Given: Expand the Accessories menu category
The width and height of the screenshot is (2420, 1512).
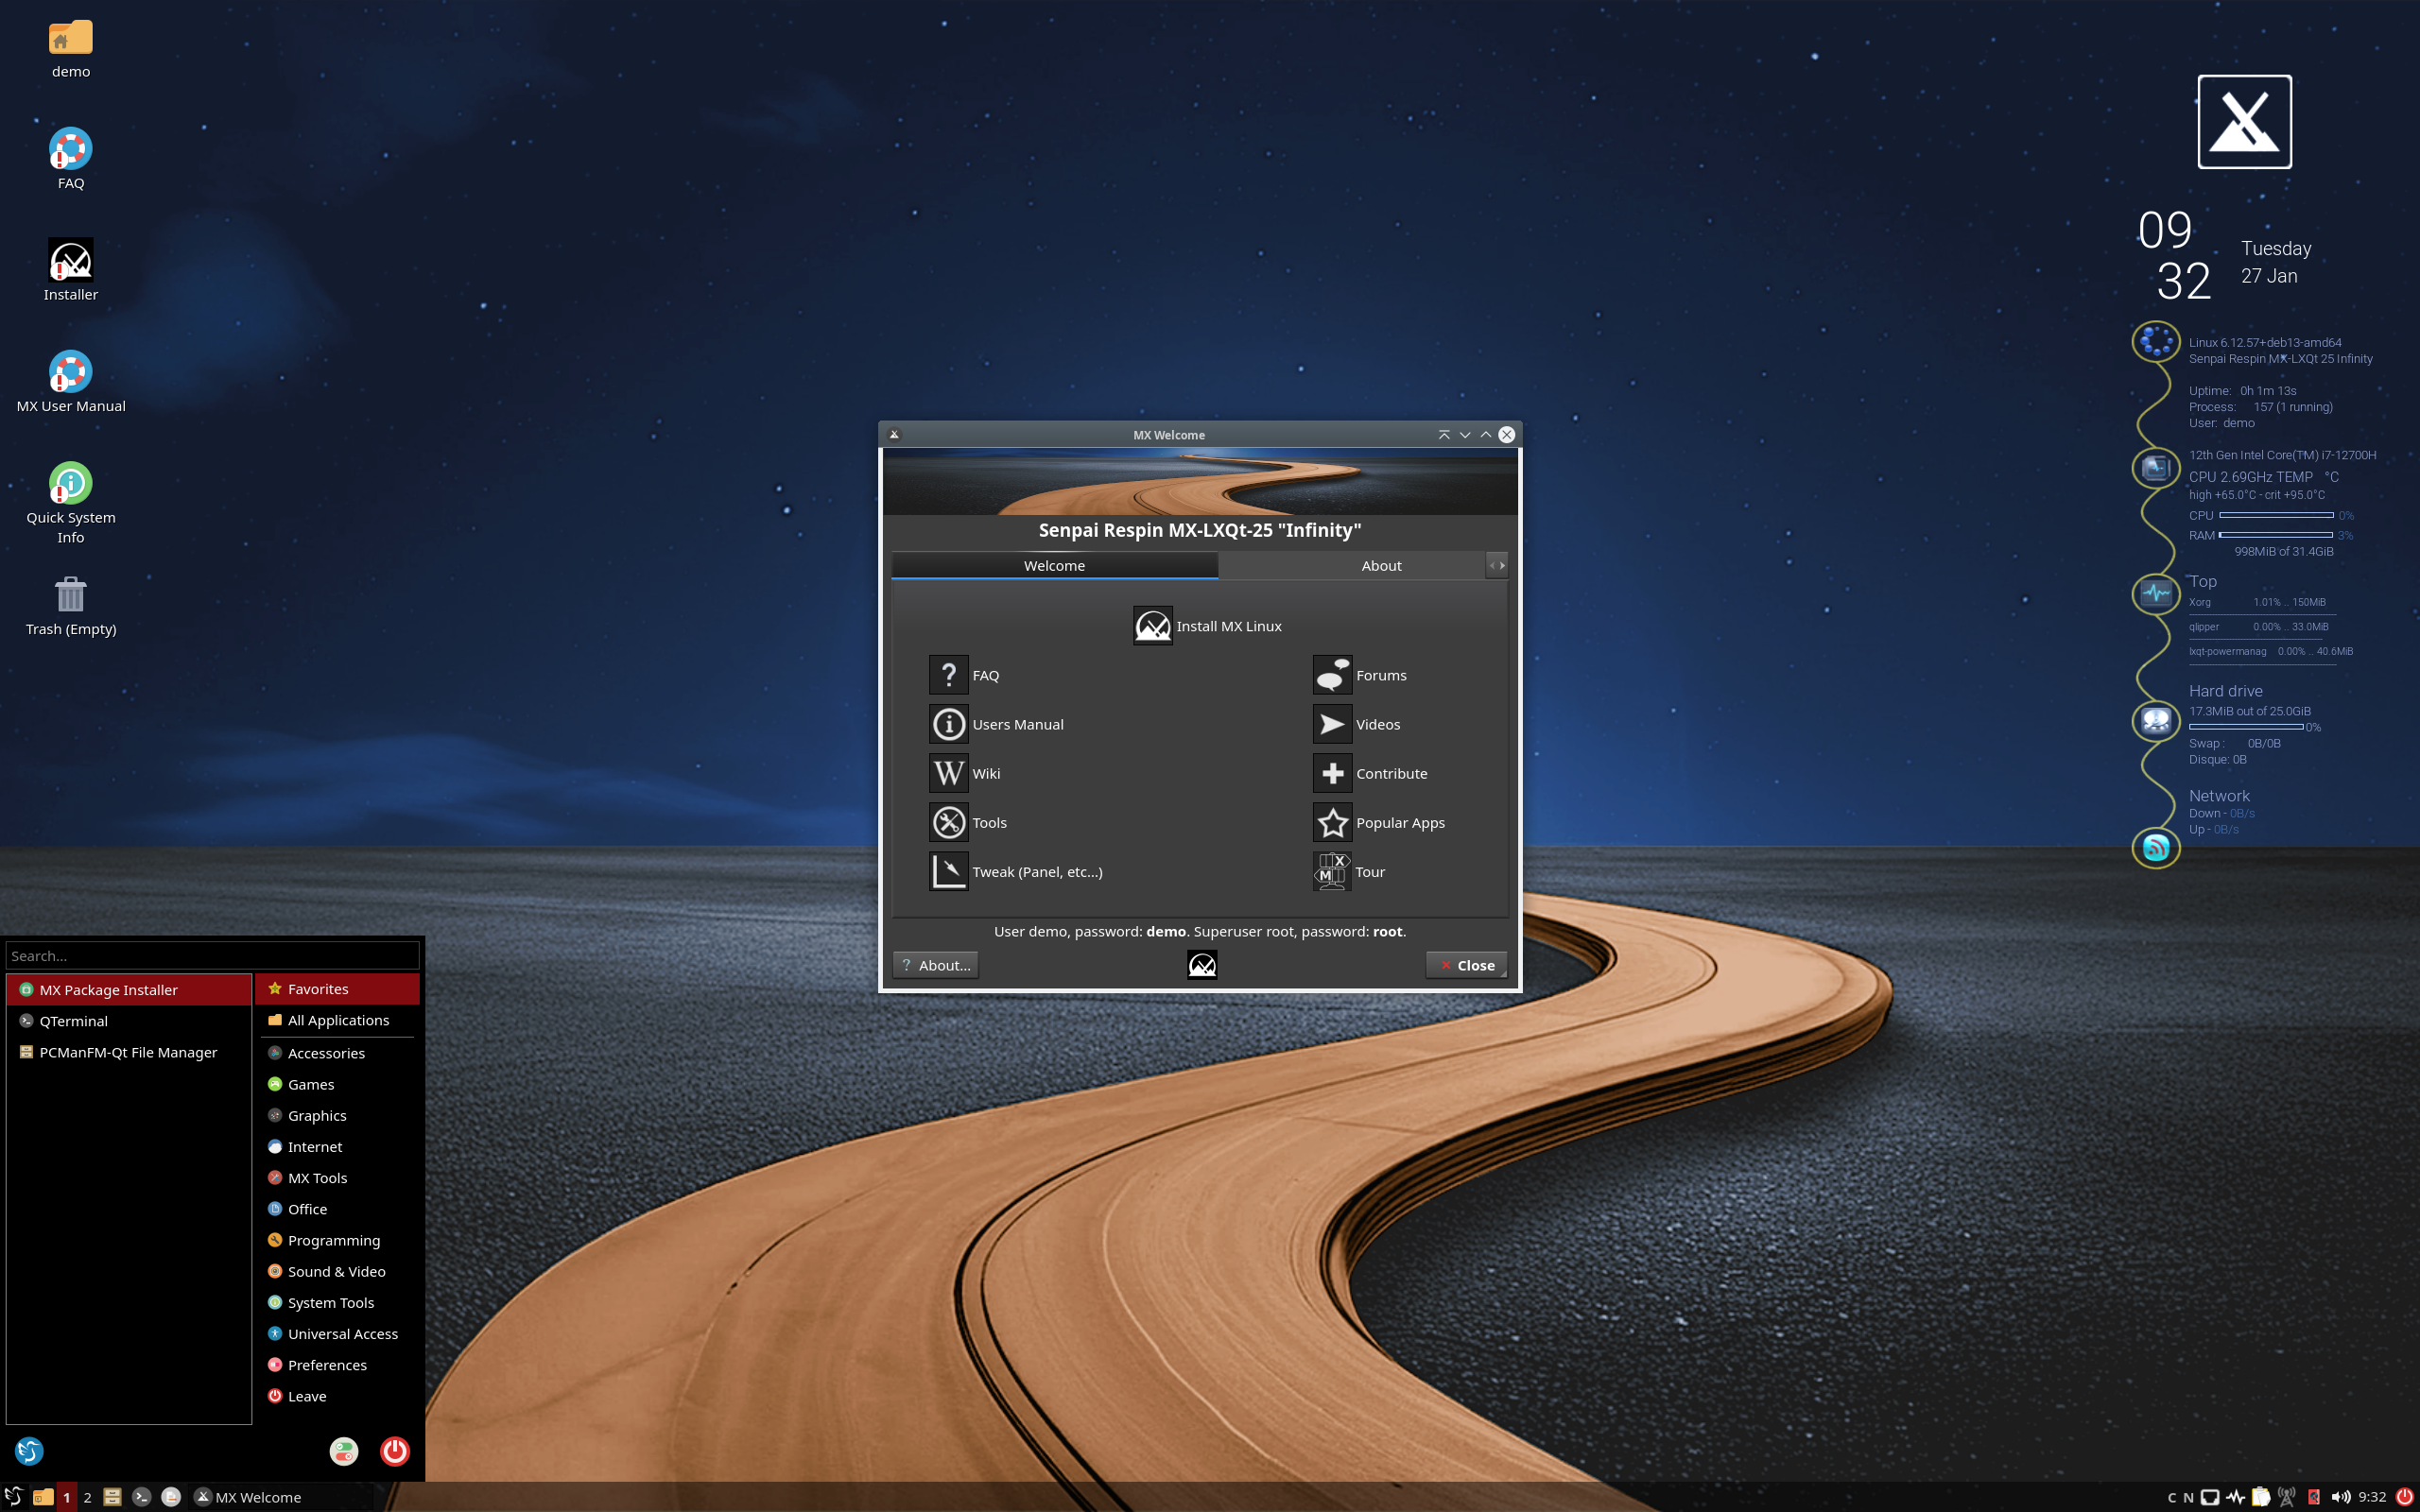Looking at the screenshot, I should point(338,1053).
